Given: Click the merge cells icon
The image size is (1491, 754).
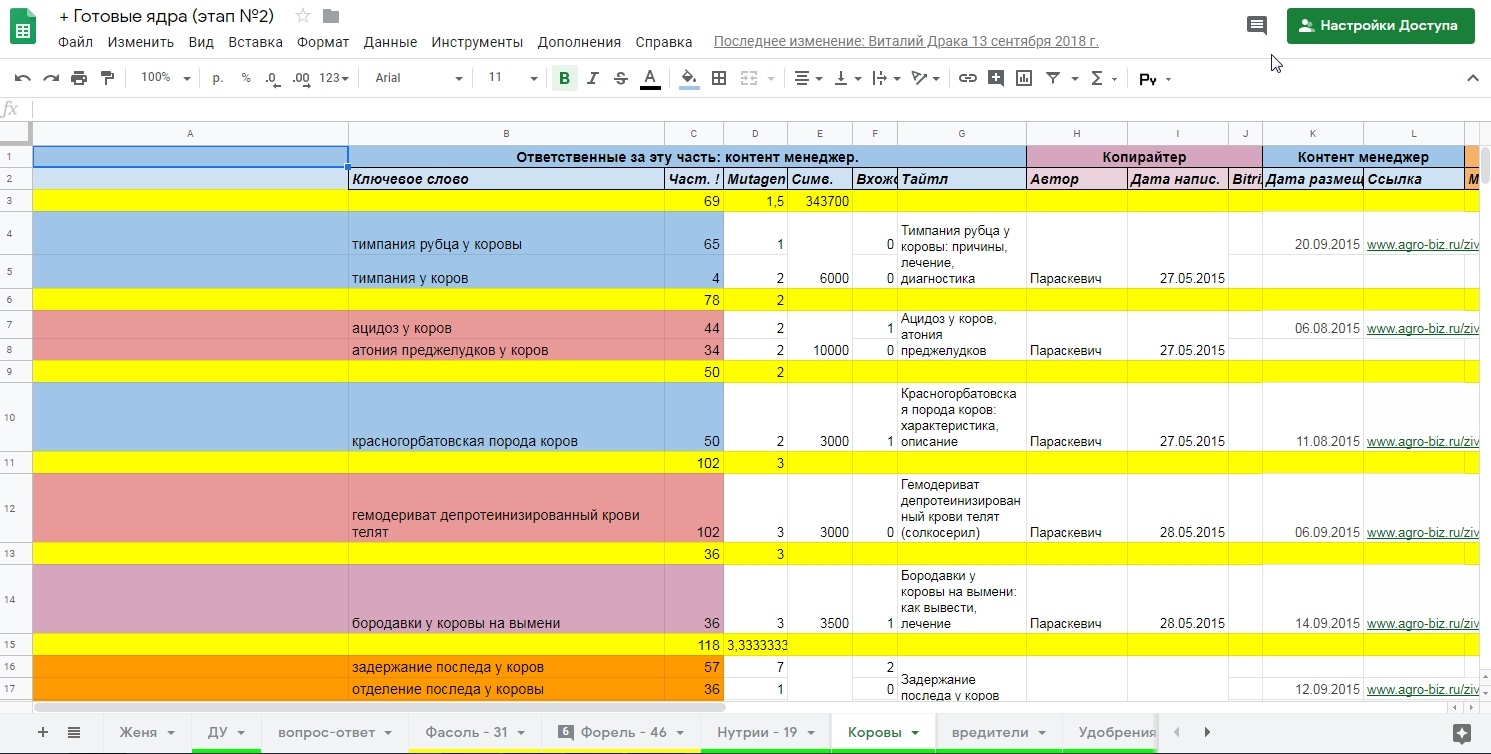Looking at the screenshot, I should pos(748,78).
